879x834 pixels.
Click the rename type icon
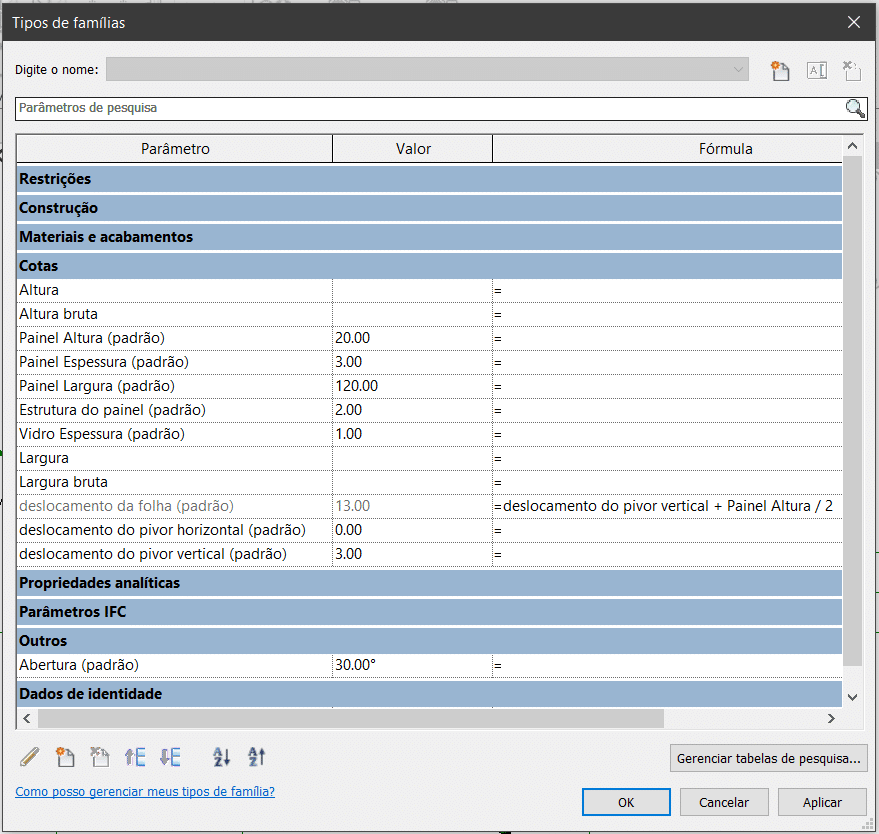click(x=817, y=71)
